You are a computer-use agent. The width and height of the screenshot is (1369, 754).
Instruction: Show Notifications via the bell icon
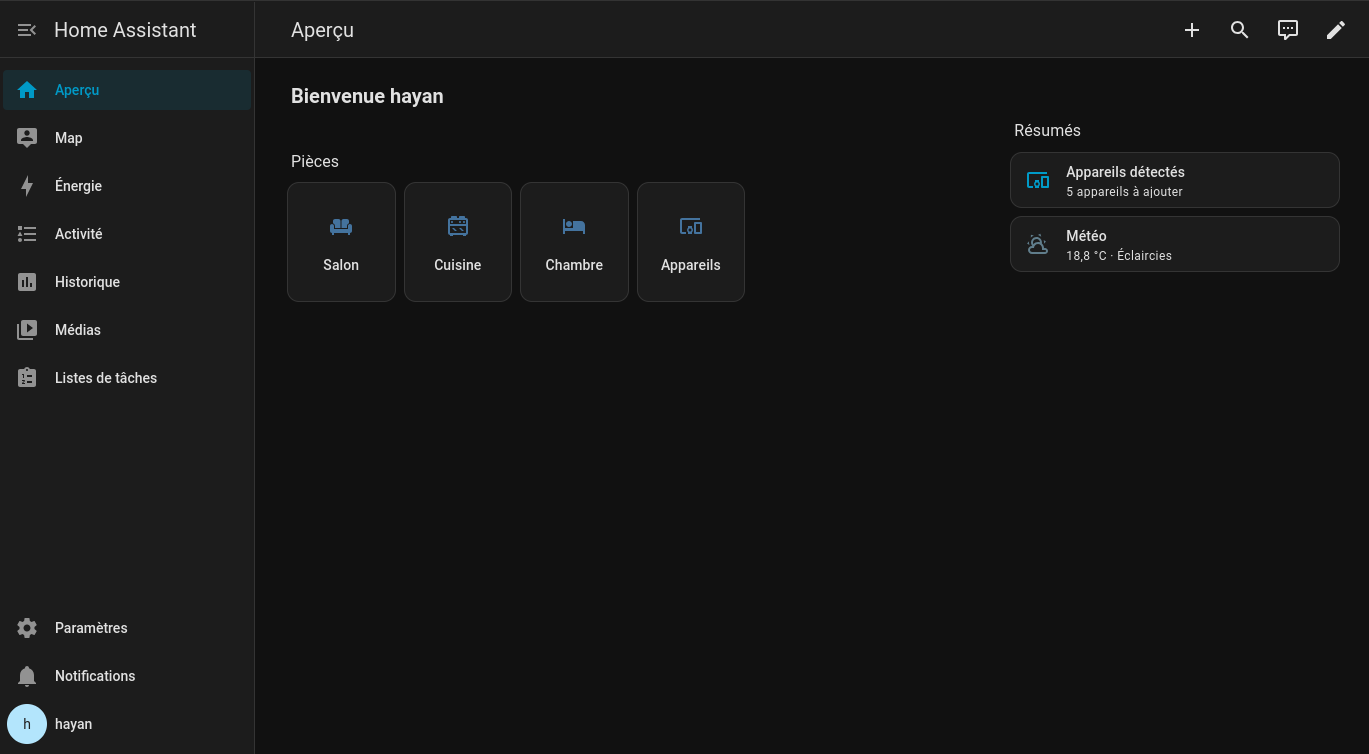27,676
